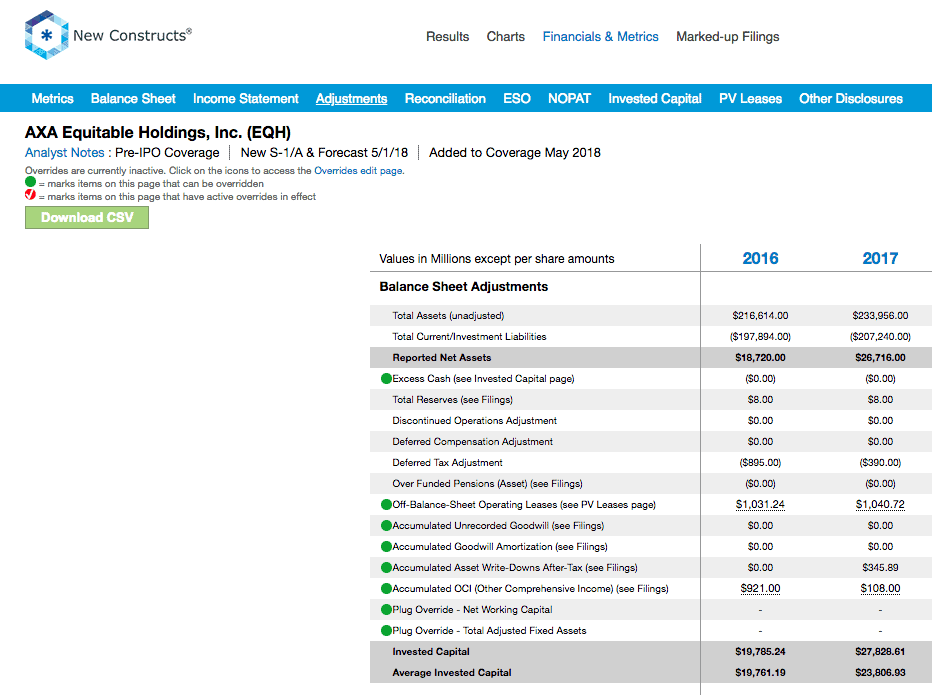Image resolution: width=932 pixels, height=695 pixels.
Task: Click override icon for Plug Override Total Adjusted Fixed Assets
Action: [386, 630]
